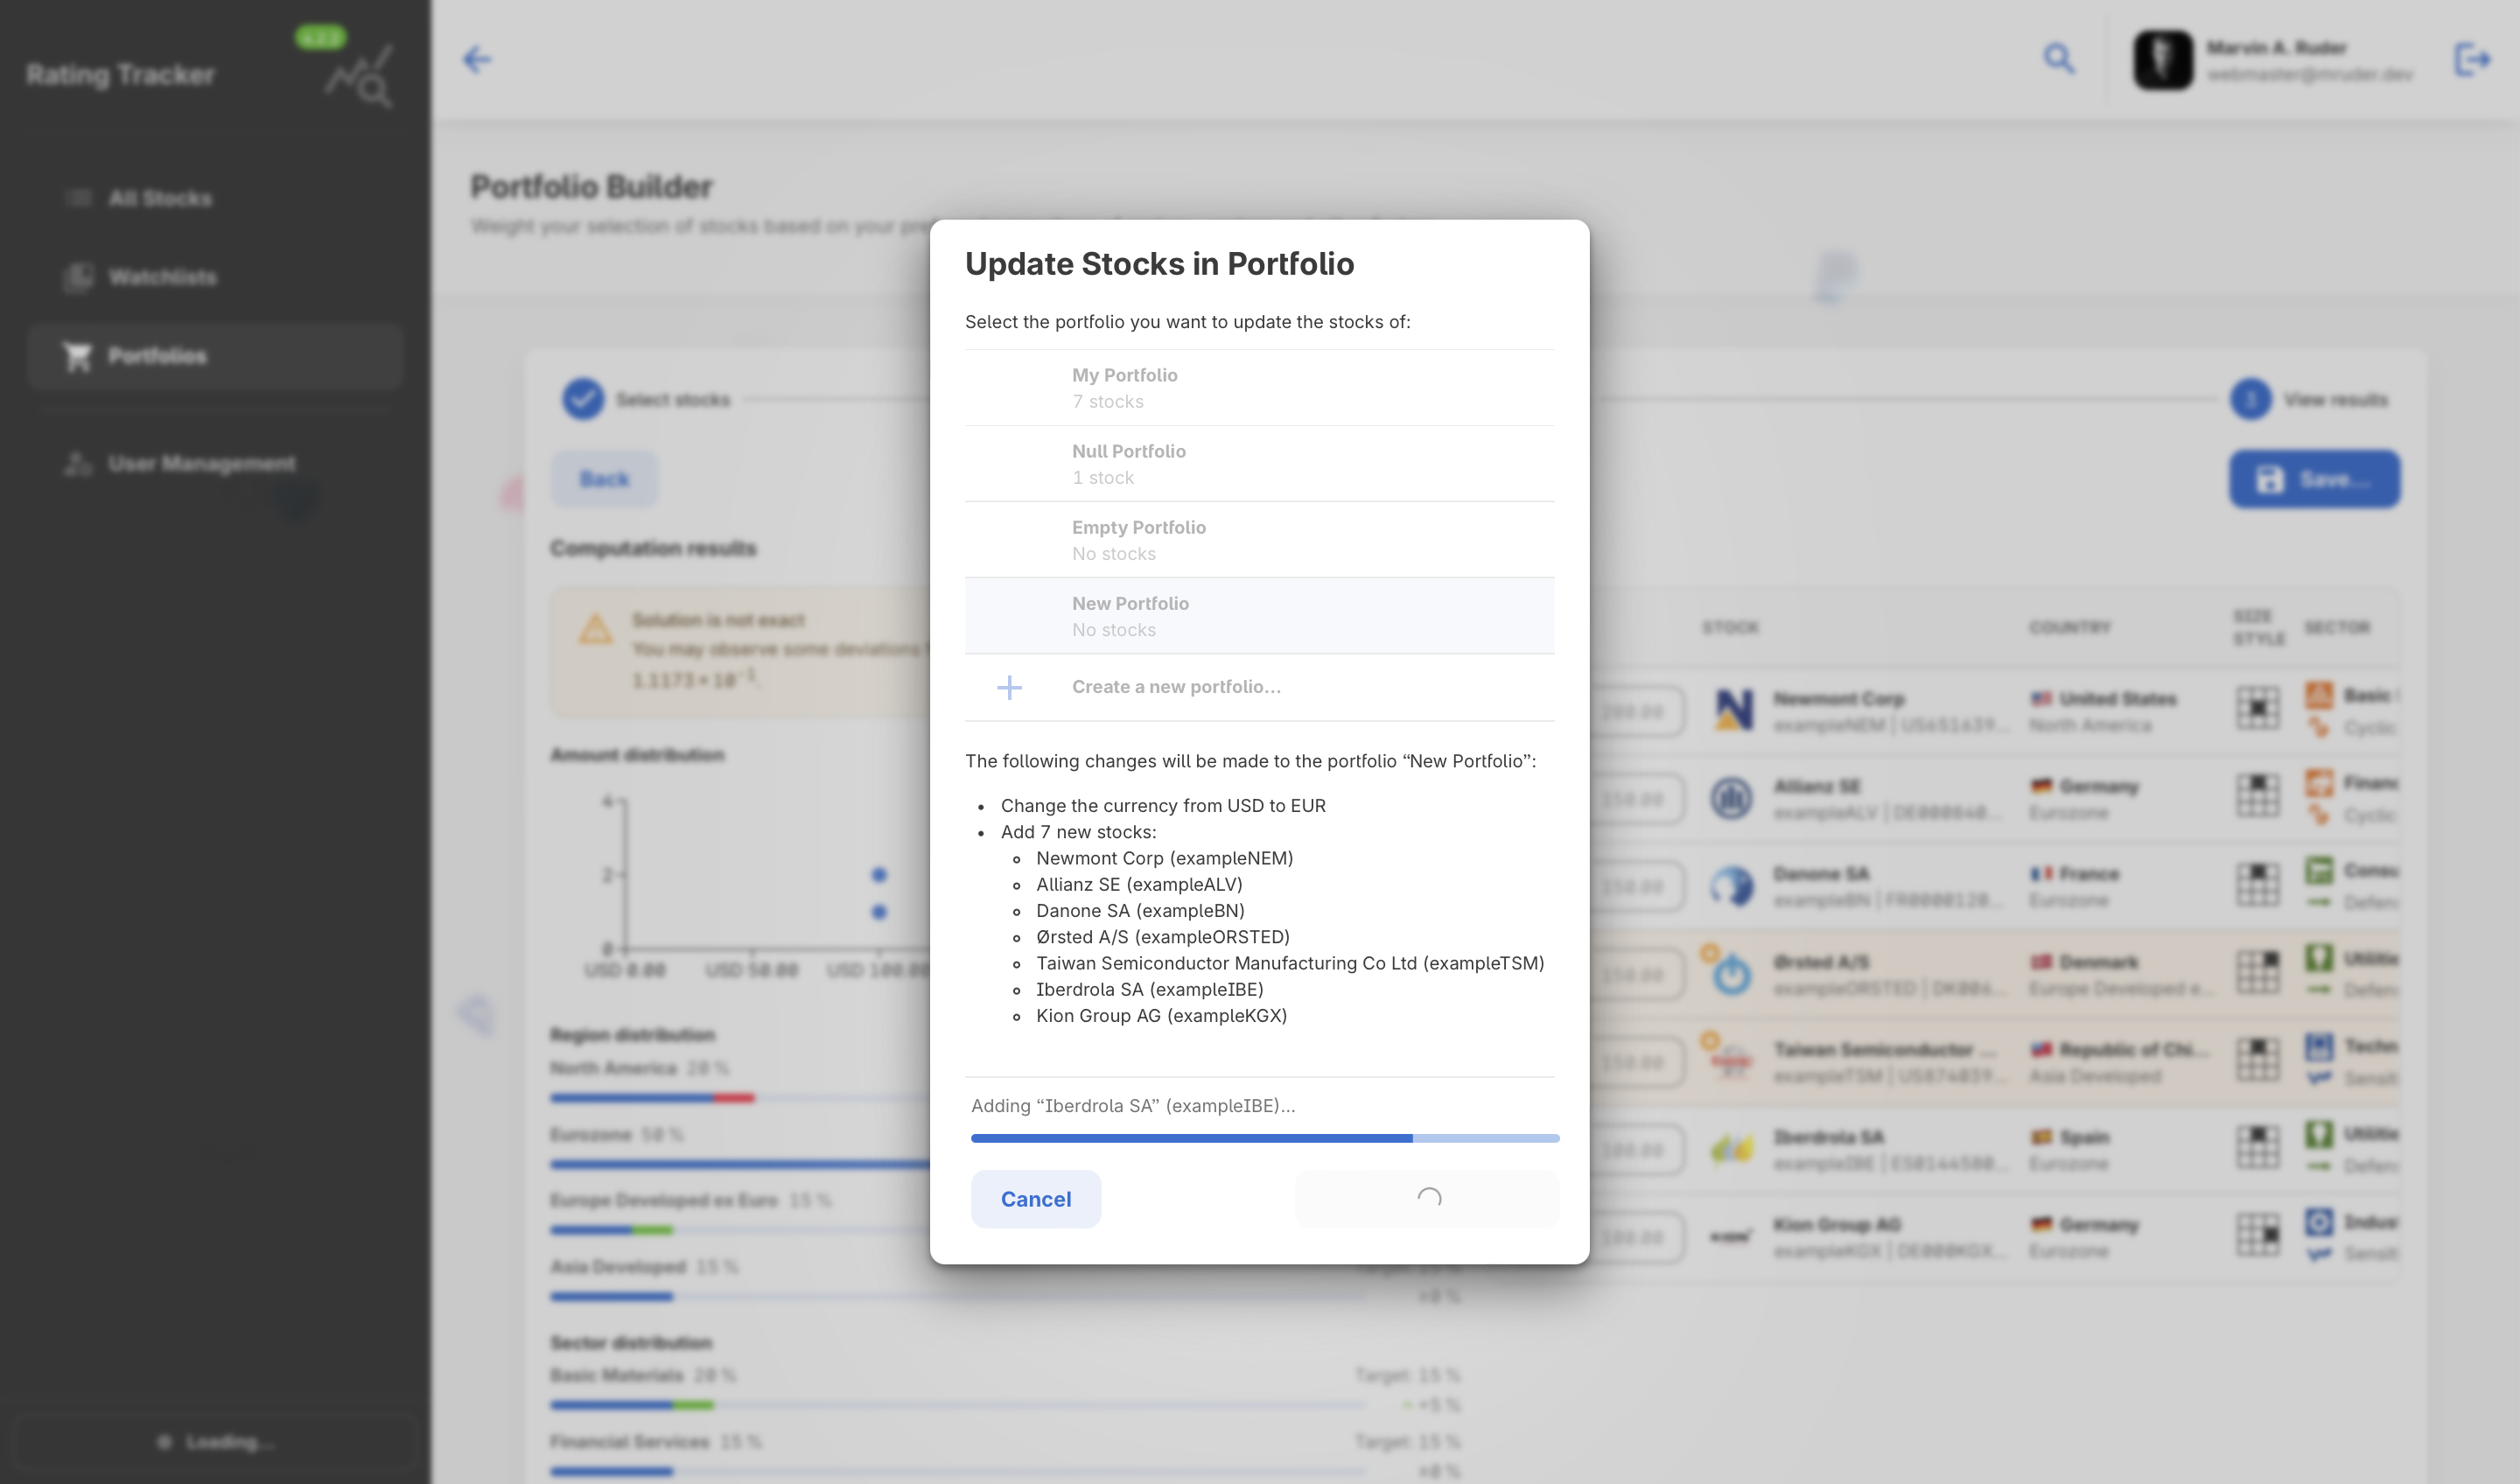Click the Rating Tracker logo icon

[x=359, y=76]
